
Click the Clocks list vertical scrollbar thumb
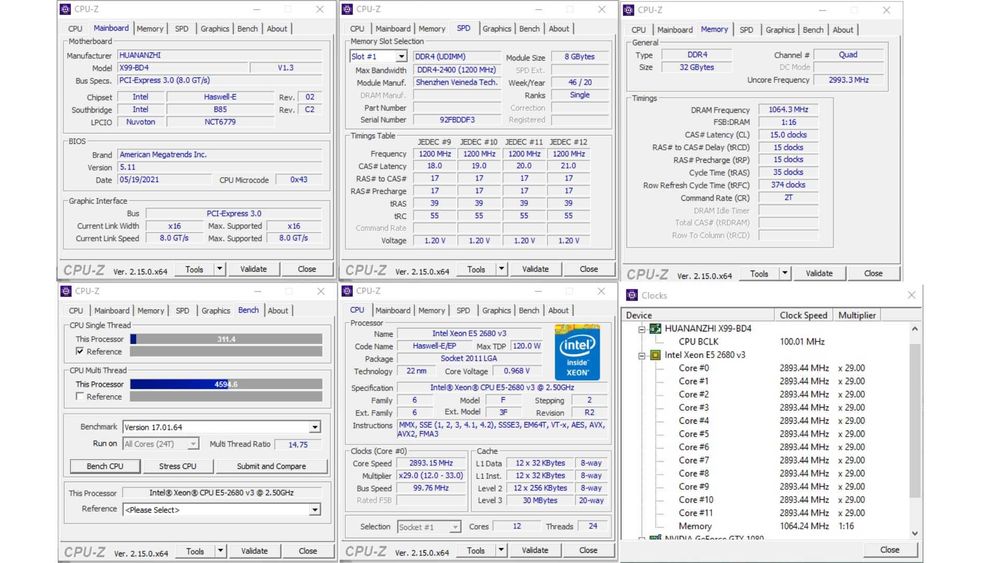[915, 421]
